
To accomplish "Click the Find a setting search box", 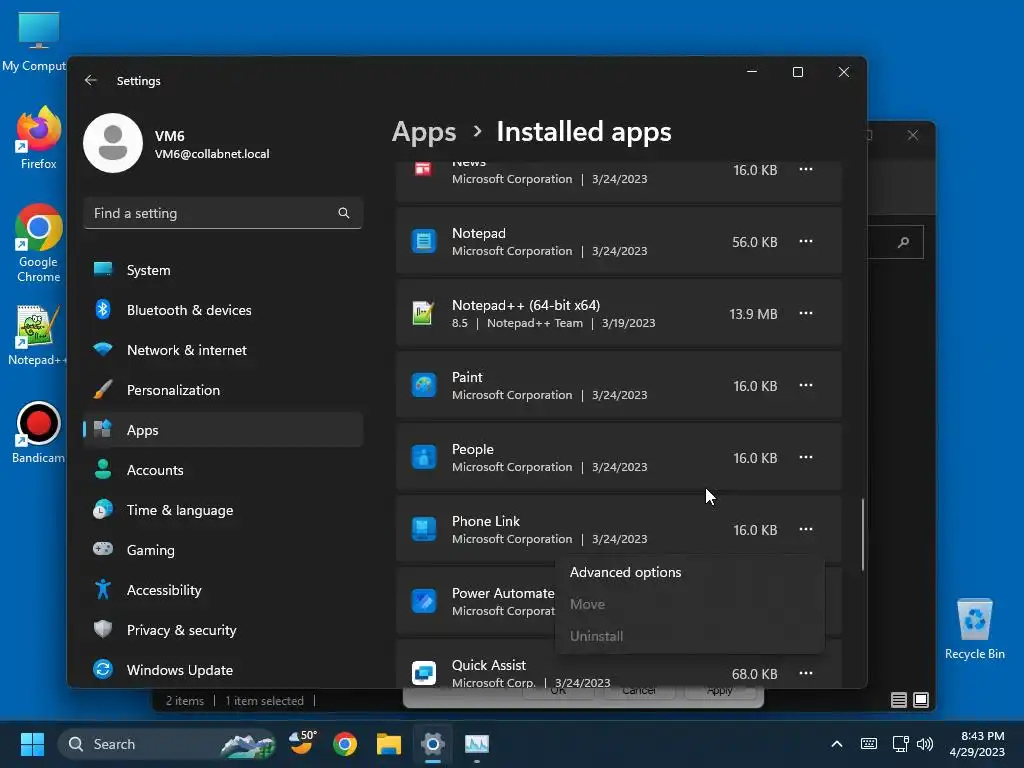I will click(223, 213).
